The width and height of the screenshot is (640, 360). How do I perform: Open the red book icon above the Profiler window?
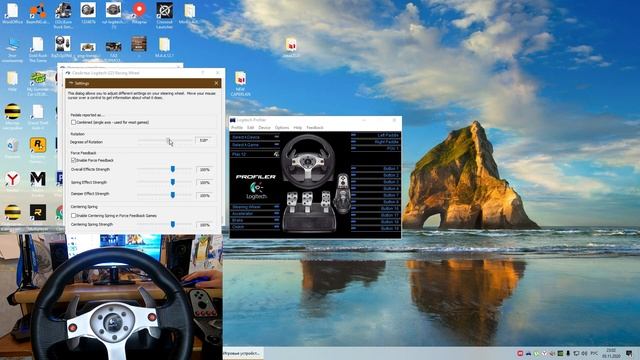click(x=240, y=78)
